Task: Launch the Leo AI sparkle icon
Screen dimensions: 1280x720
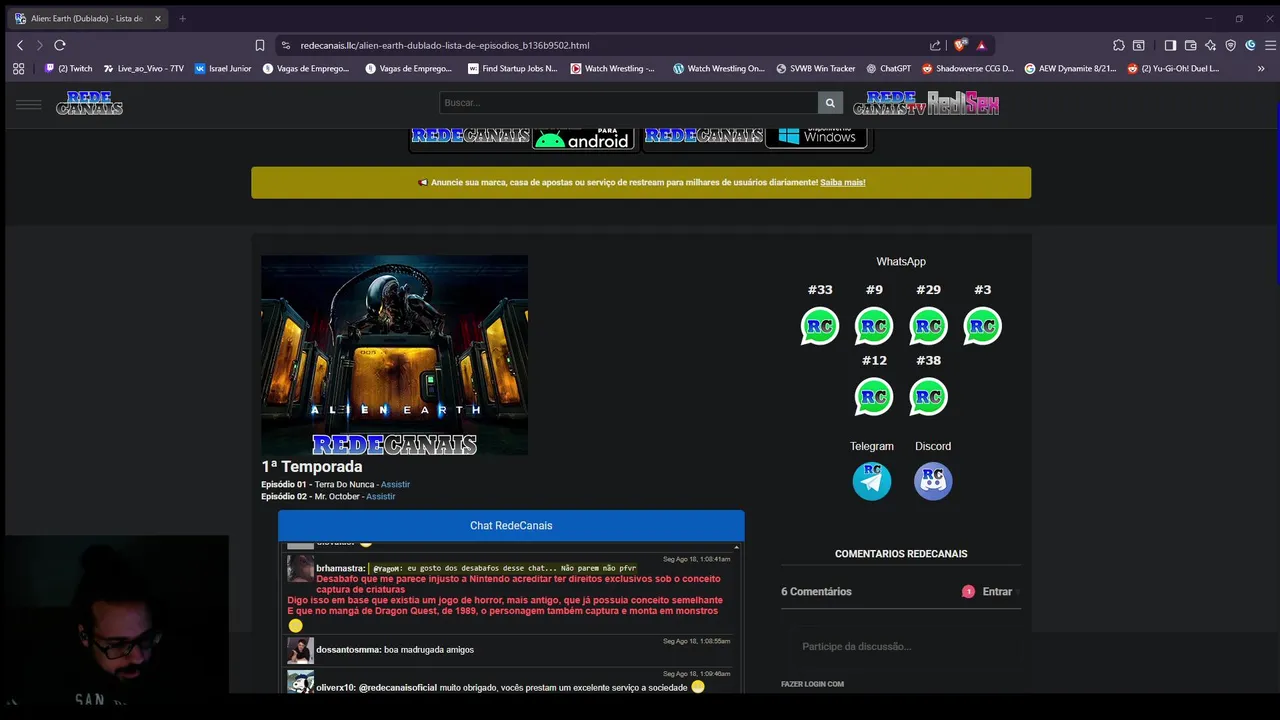Action: tap(1210, 45)
